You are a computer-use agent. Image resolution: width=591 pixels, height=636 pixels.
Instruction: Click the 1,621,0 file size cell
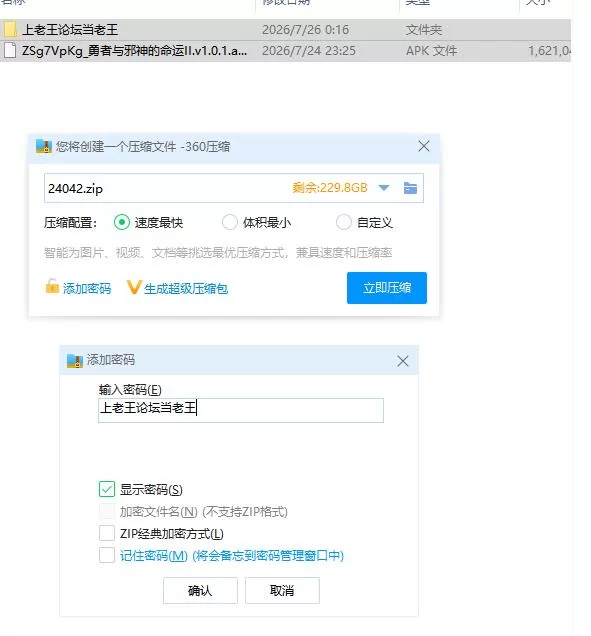point(549,51)
